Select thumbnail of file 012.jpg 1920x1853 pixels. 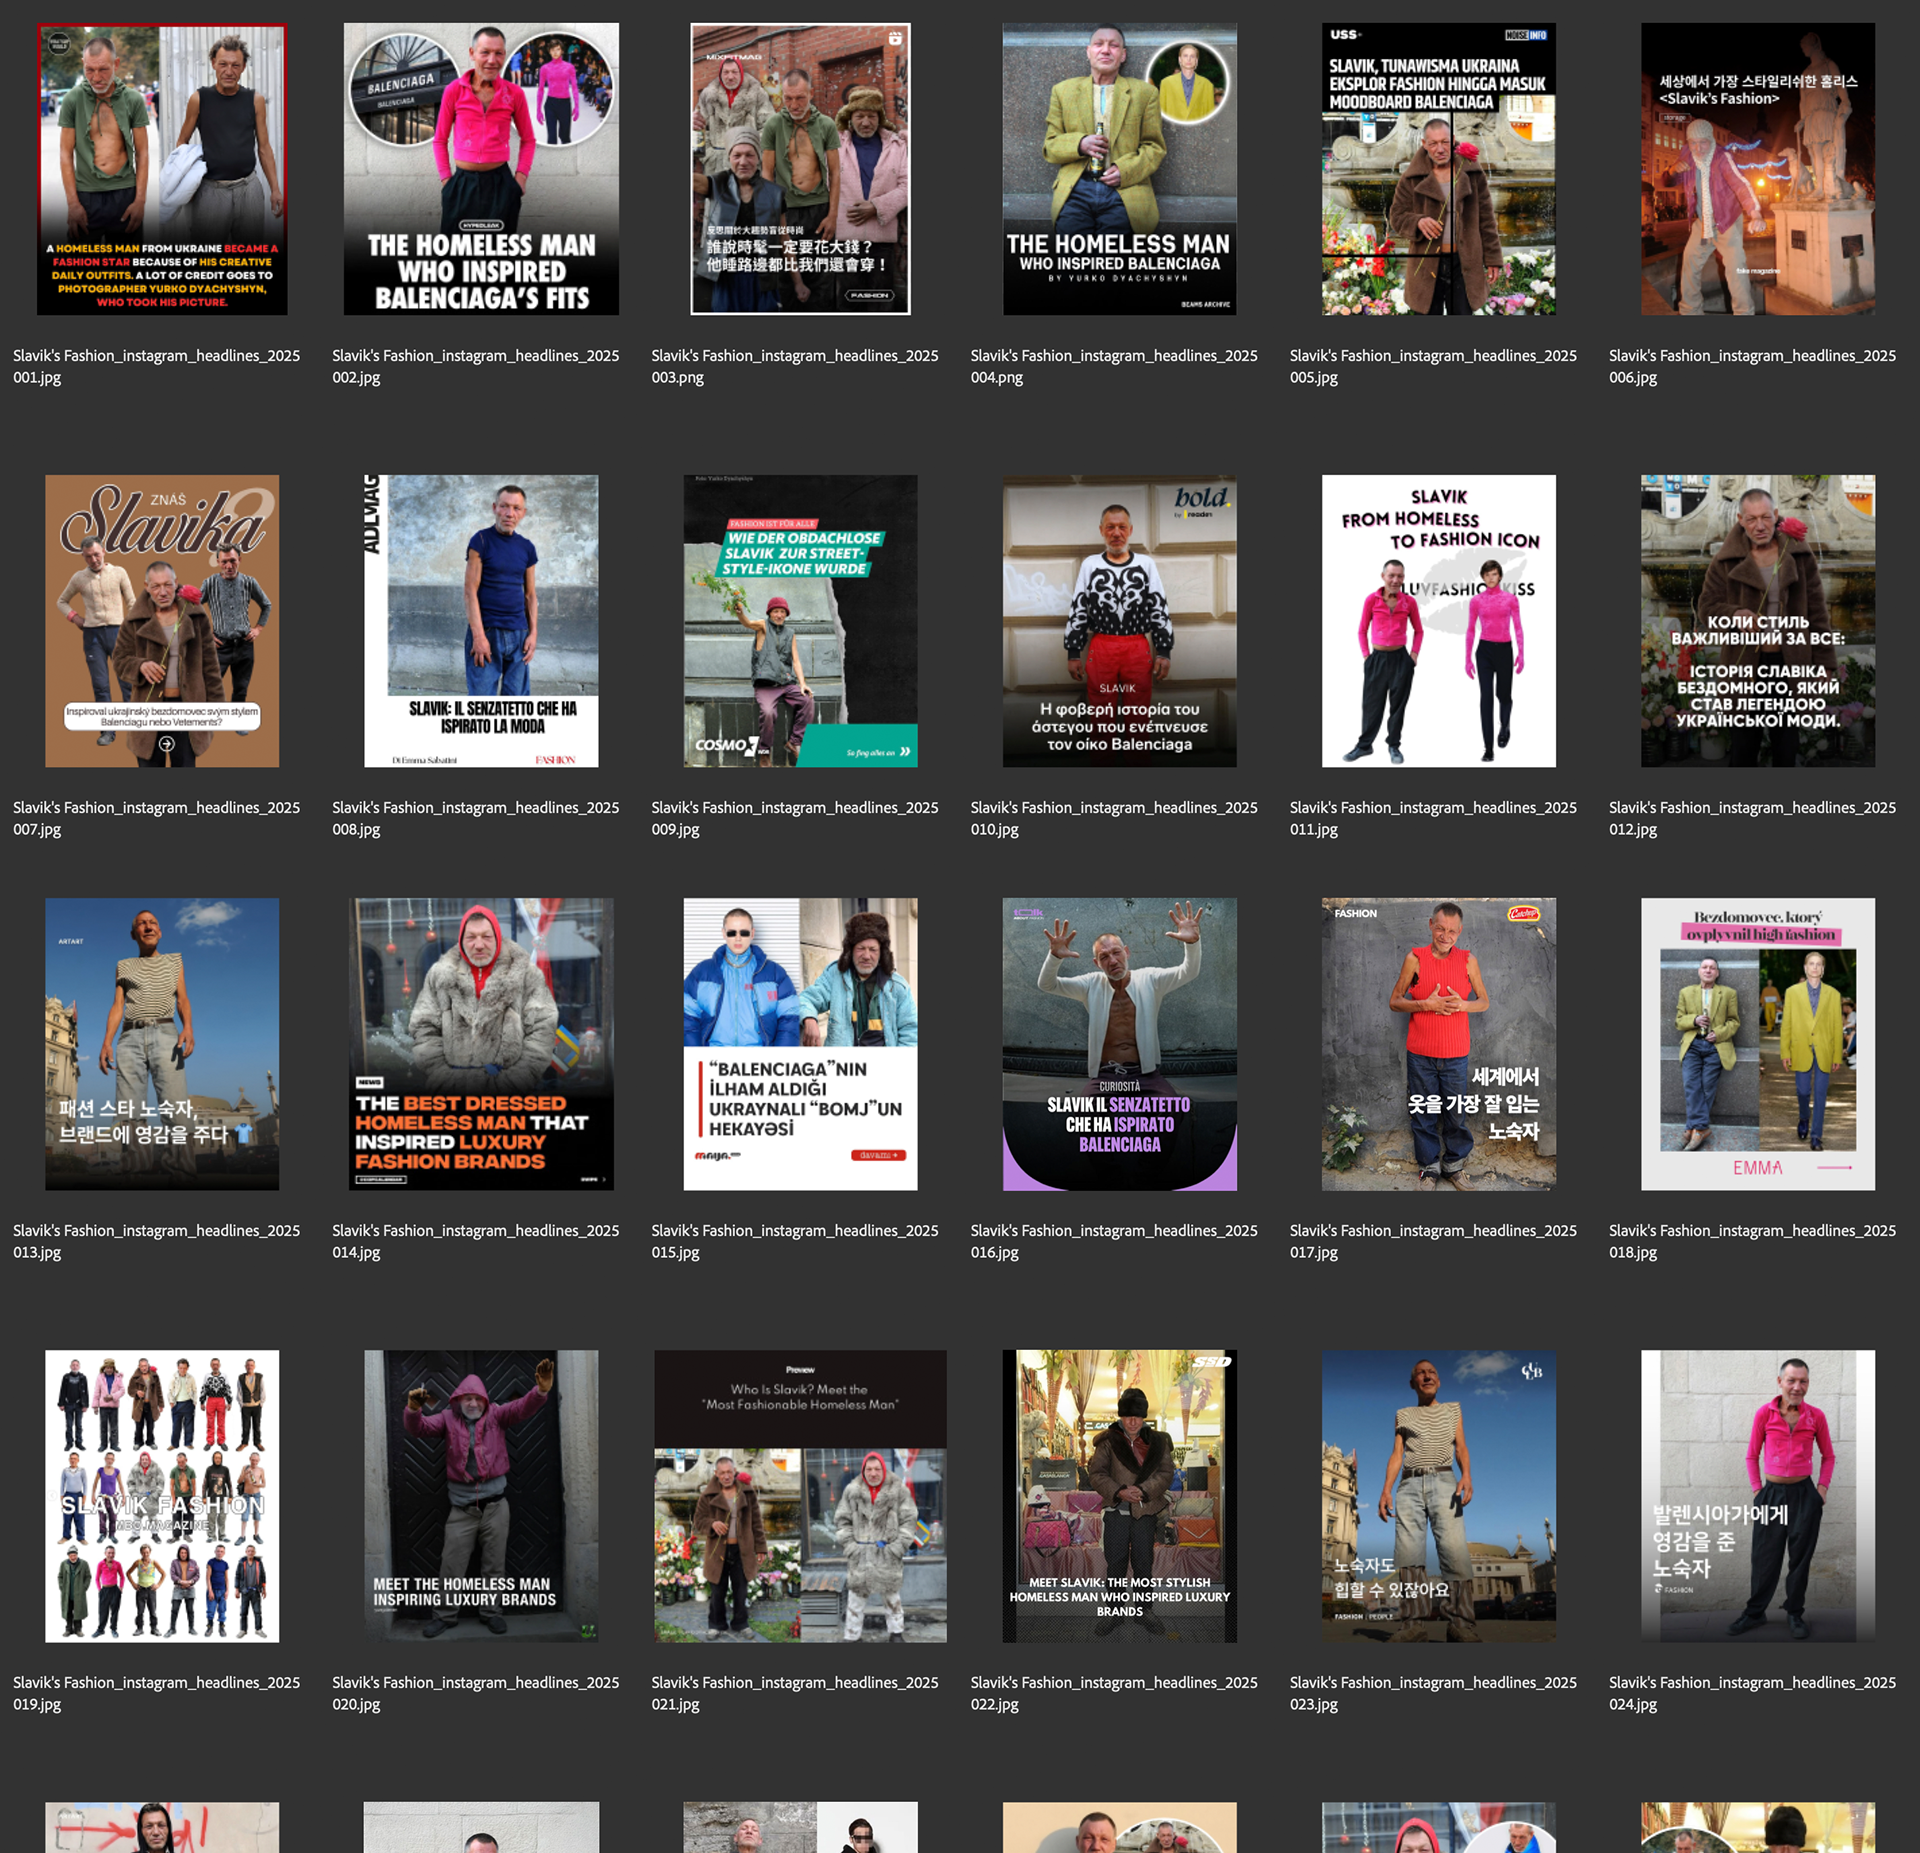tap(1758, 621)
